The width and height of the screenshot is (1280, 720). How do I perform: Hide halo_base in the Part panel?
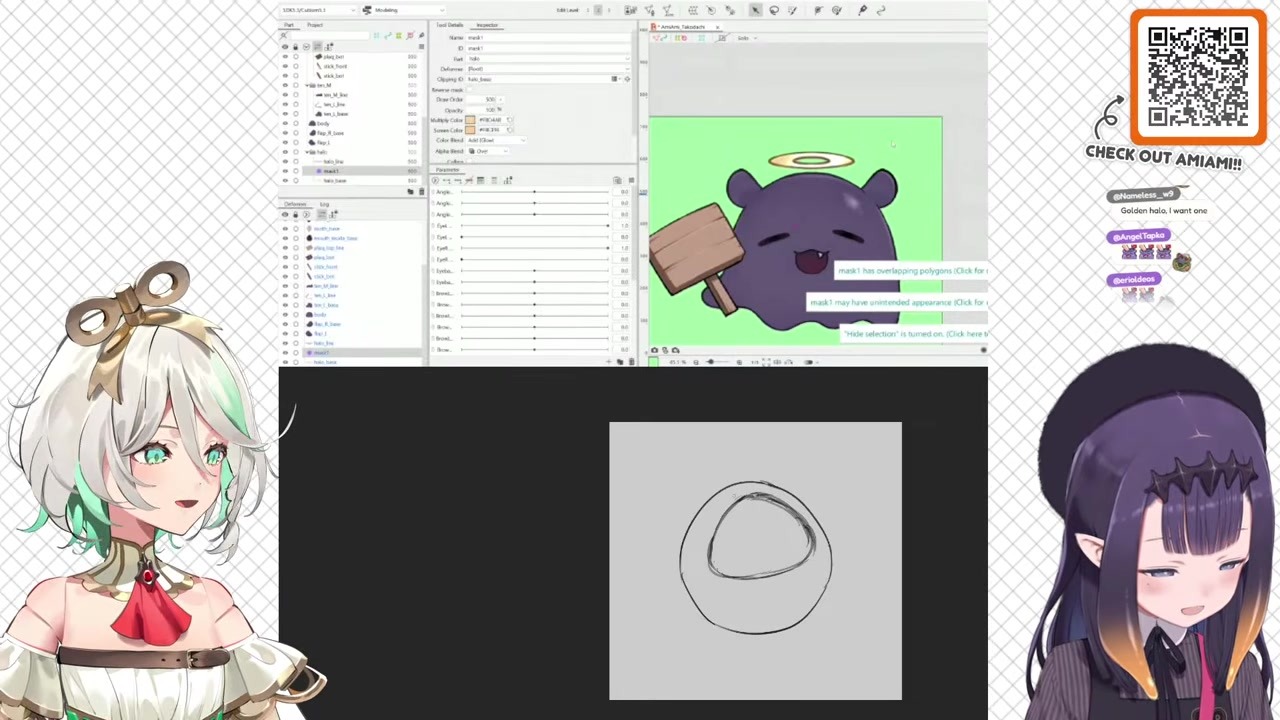285,180
